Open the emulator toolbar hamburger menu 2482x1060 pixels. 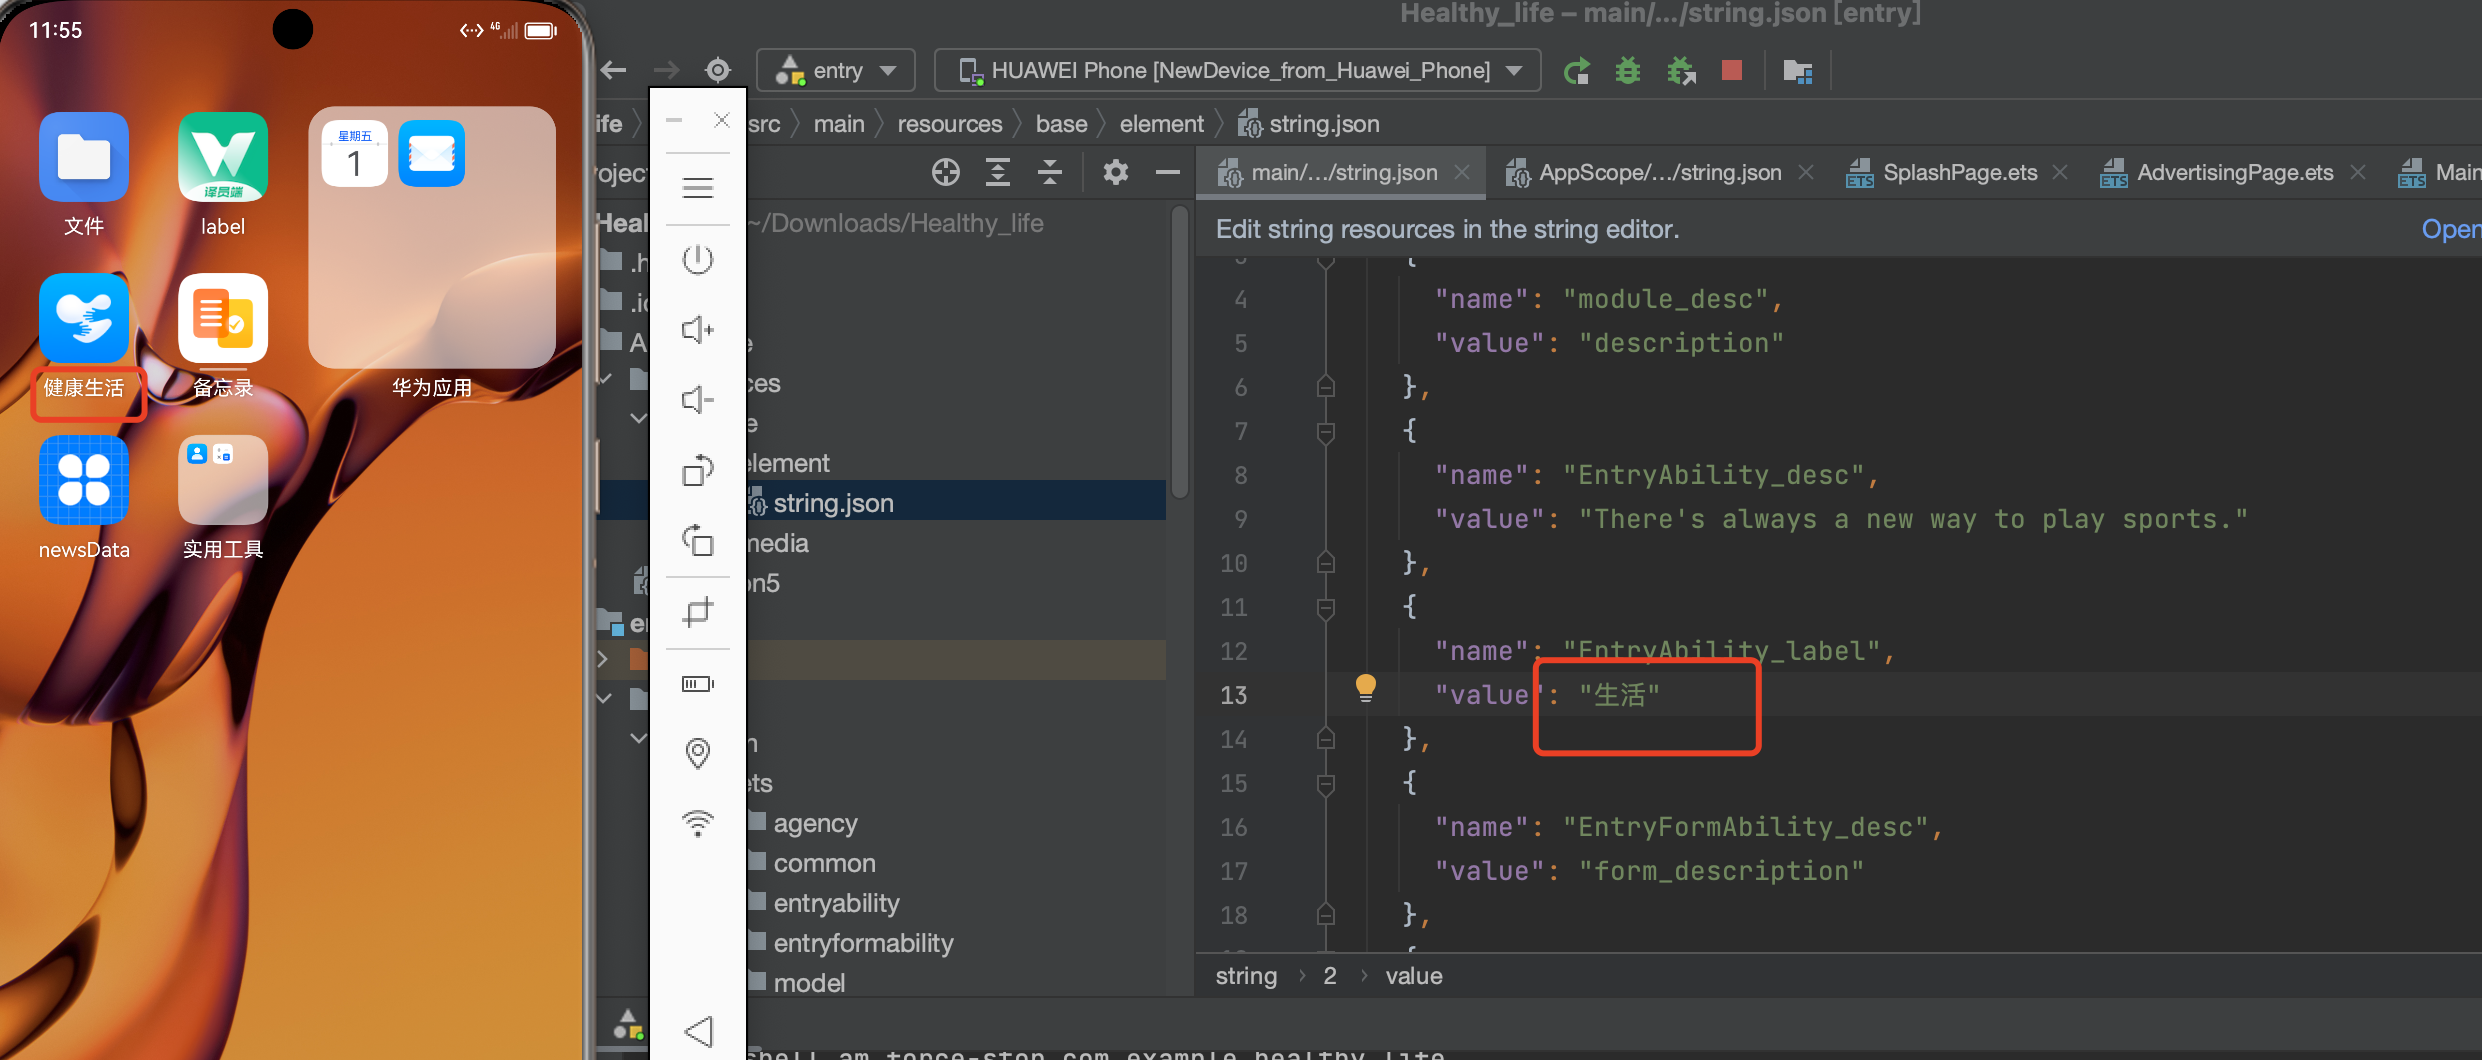tap(698, 188)
